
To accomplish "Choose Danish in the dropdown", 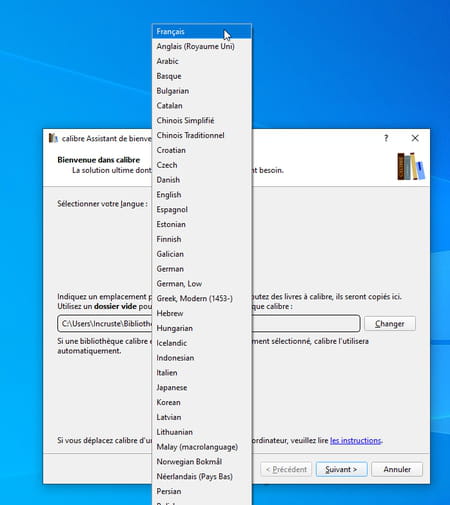I will (x=202, y=180).
